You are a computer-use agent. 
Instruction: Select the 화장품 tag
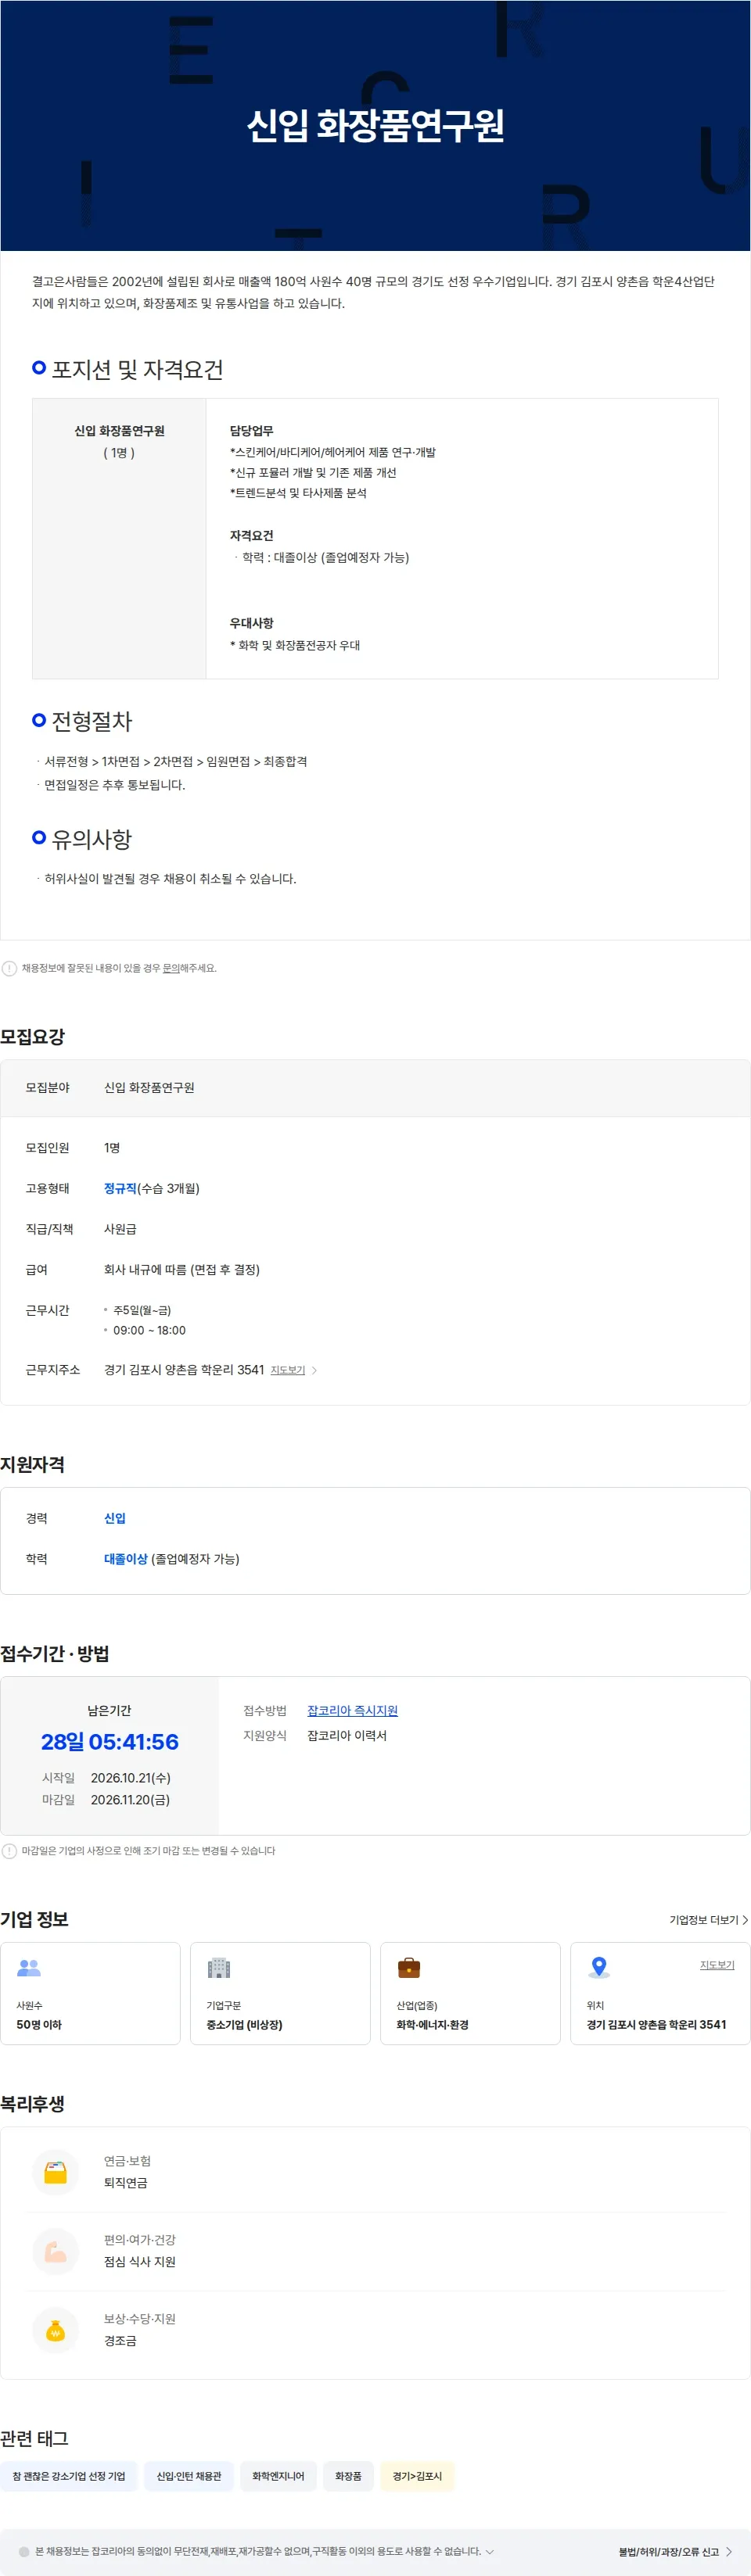(x=348, y=2476)
